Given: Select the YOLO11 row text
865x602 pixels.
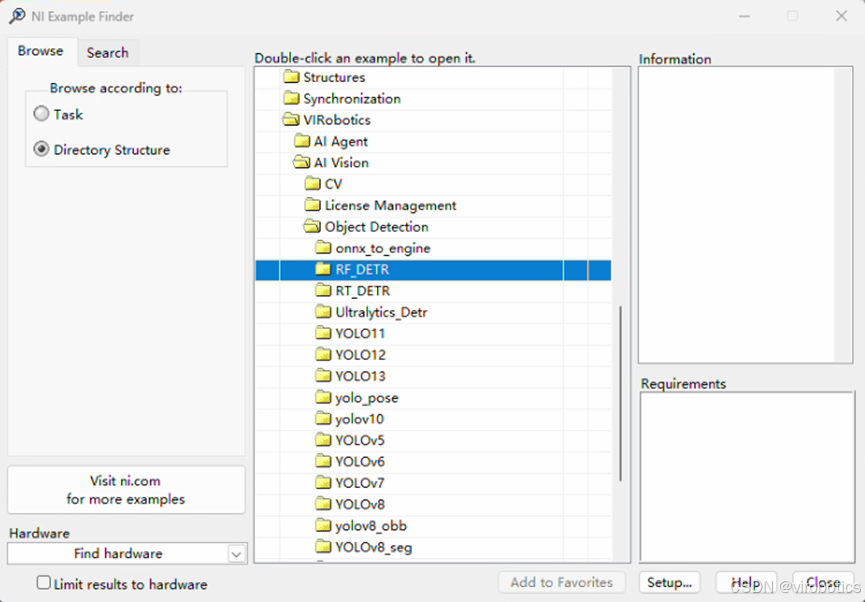Looking at the screenshot, I should pyautogui.click(x=360, y=334).
